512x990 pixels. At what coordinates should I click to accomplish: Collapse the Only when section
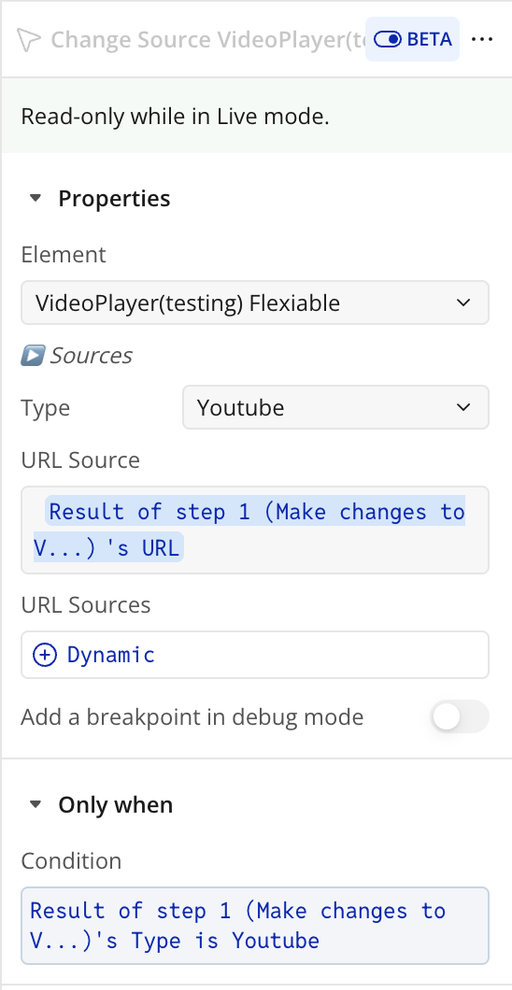coord(35,805)
